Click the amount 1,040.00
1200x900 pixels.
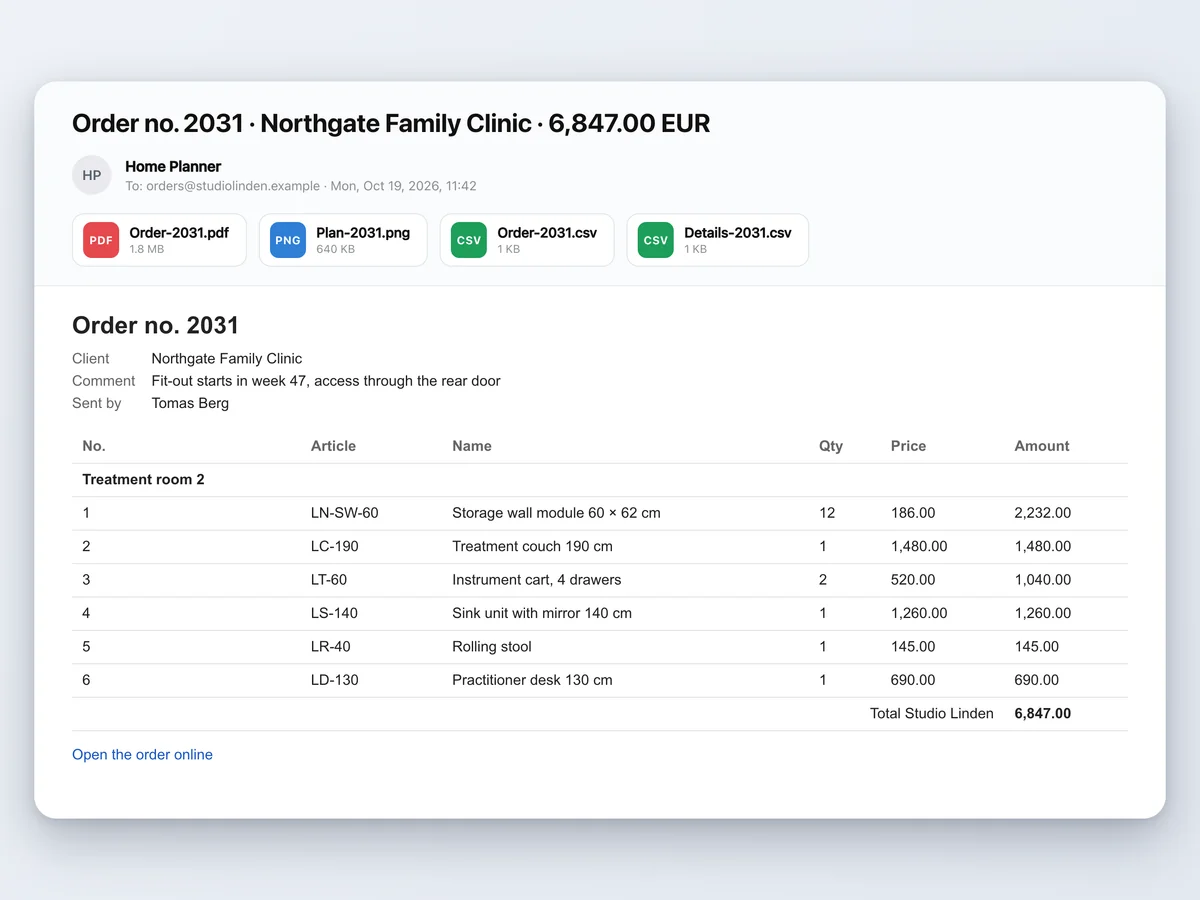click(x=1042, y=580)
